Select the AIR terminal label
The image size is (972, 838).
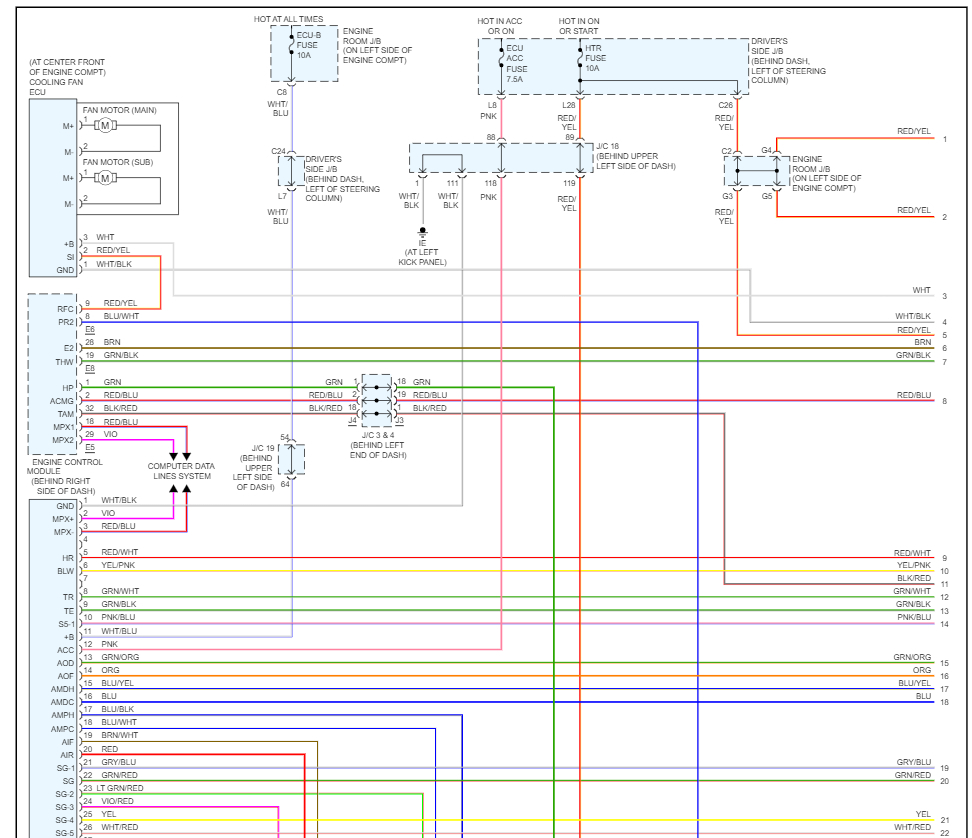coord(66,755)
